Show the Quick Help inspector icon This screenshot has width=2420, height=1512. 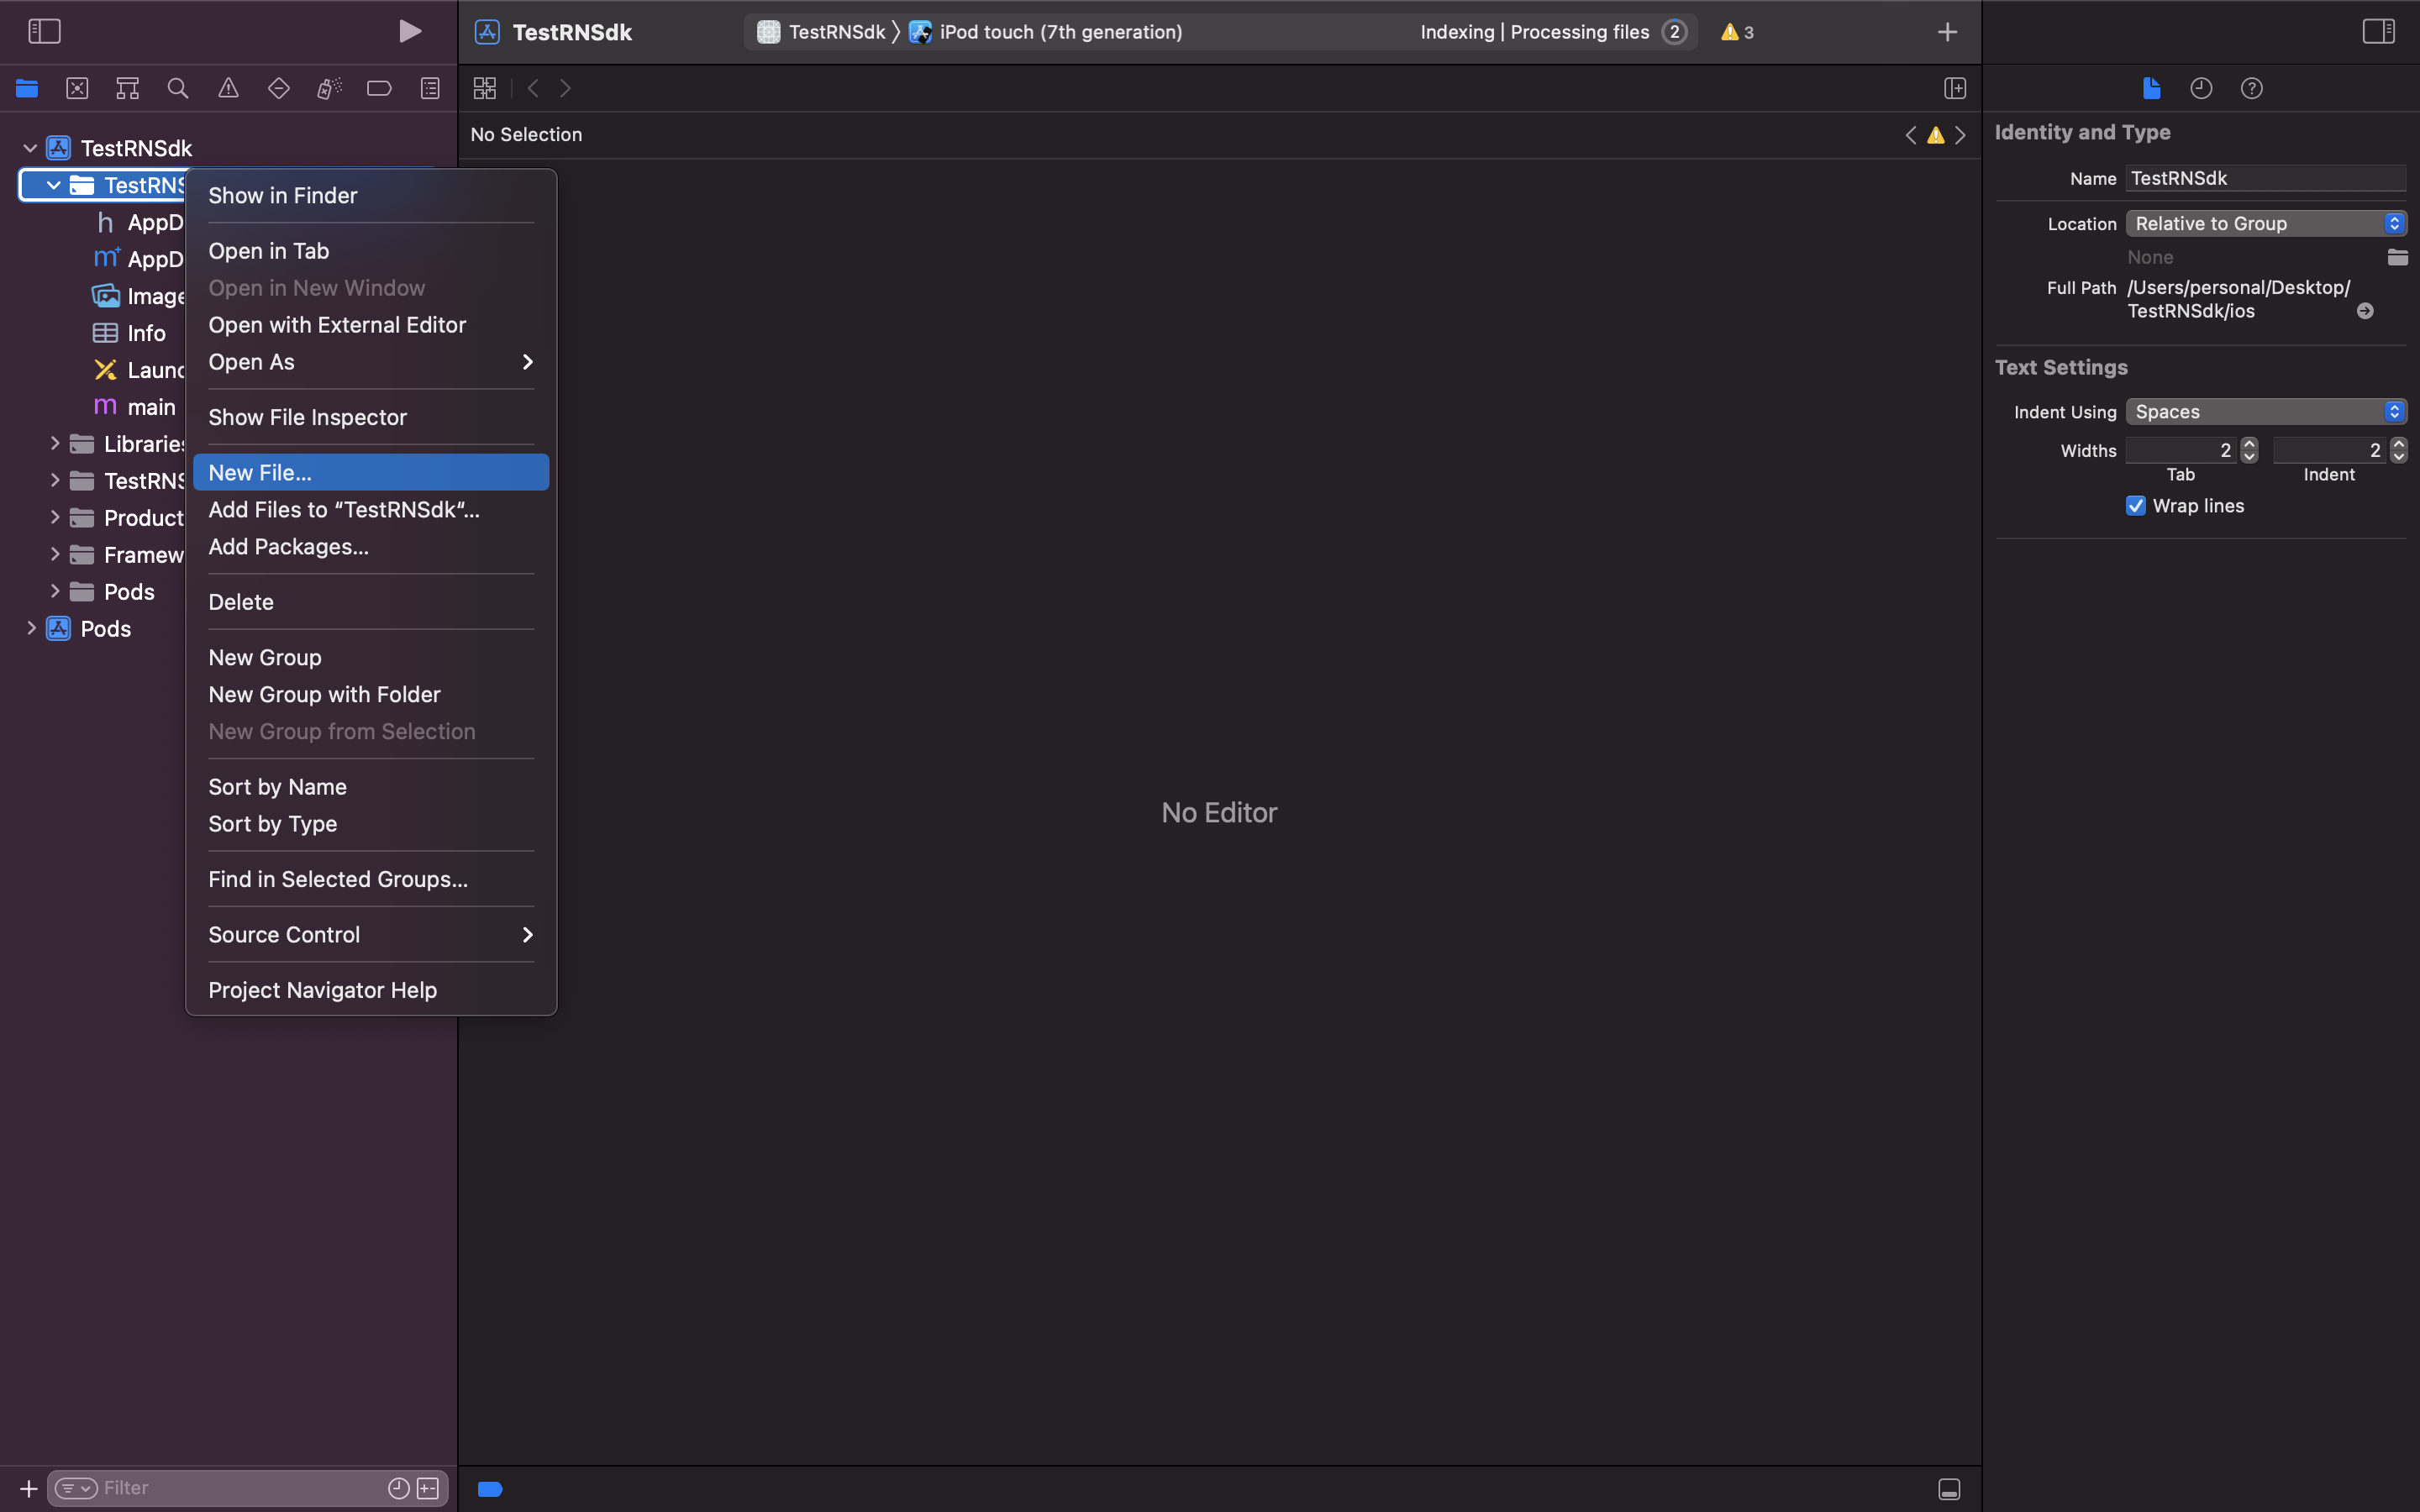coord(2251,89)
